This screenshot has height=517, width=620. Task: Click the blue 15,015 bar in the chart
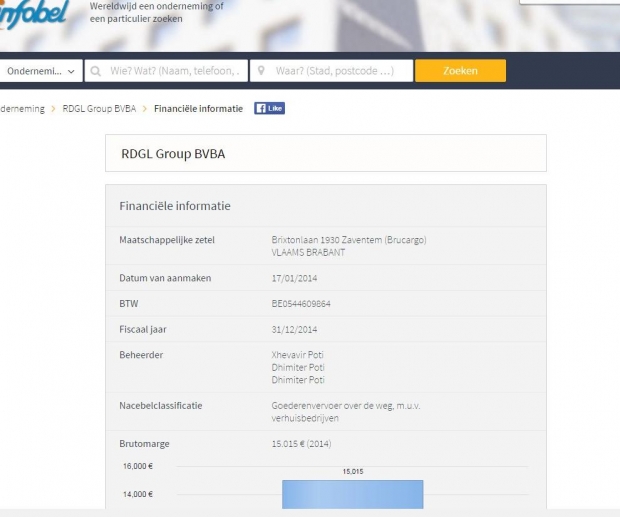(x=352, y=494)
